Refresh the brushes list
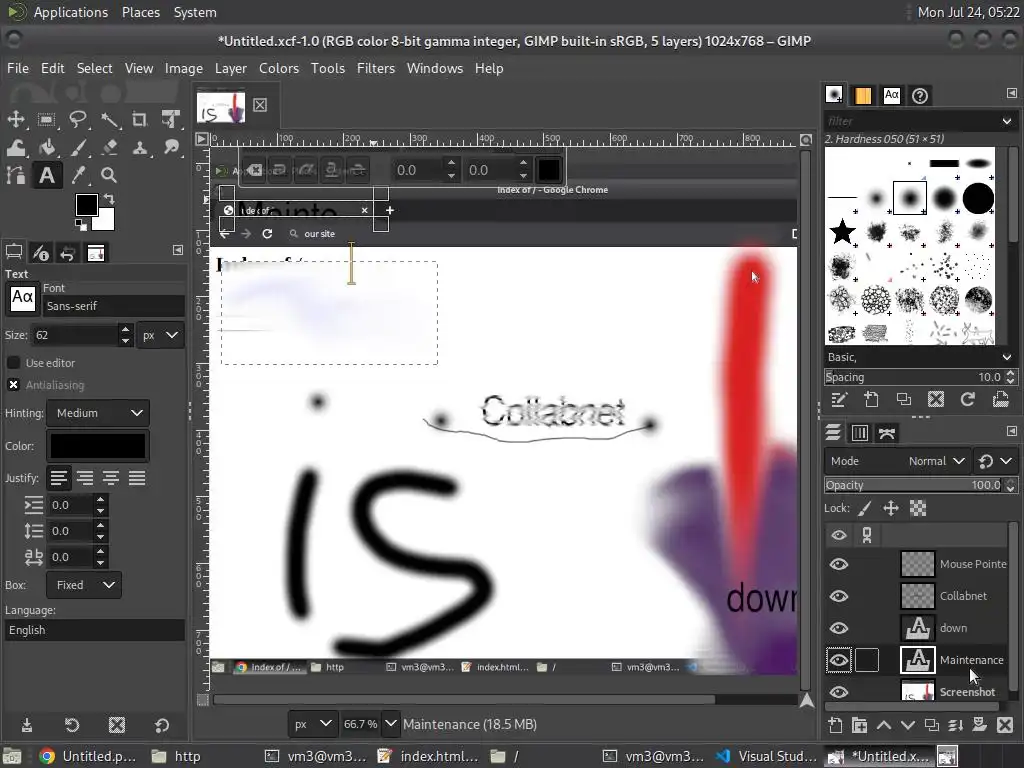Screen dimensions: 1024x768 [968, 399]
